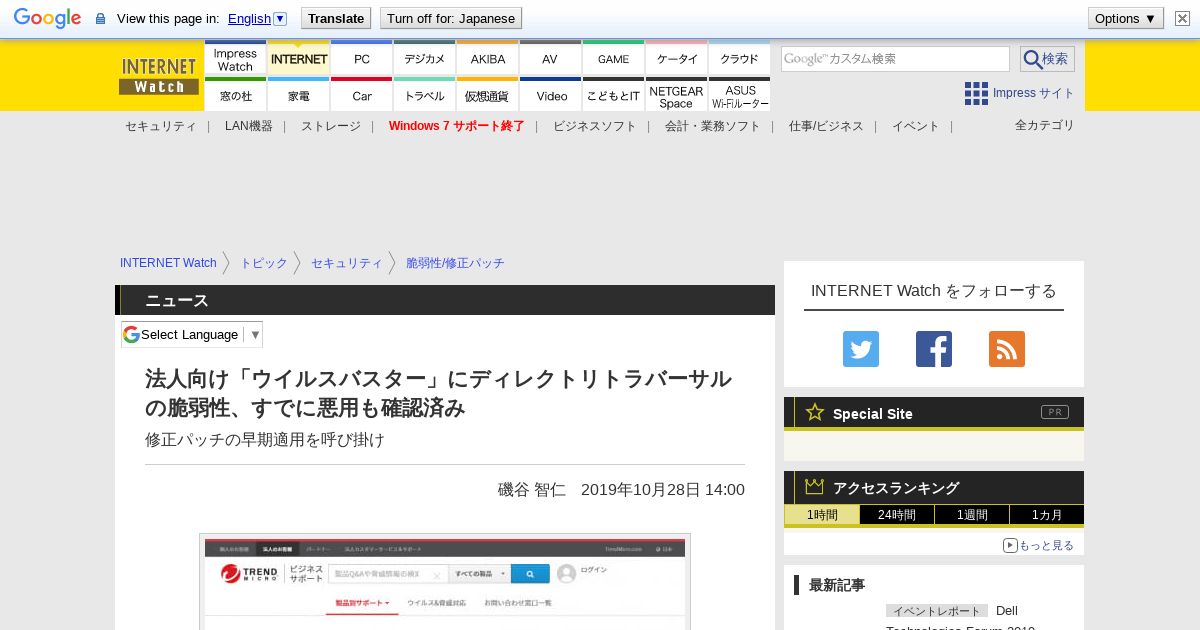The image size is (1200, 630).
Task: Click the Translate button
Action: [336, 18]
